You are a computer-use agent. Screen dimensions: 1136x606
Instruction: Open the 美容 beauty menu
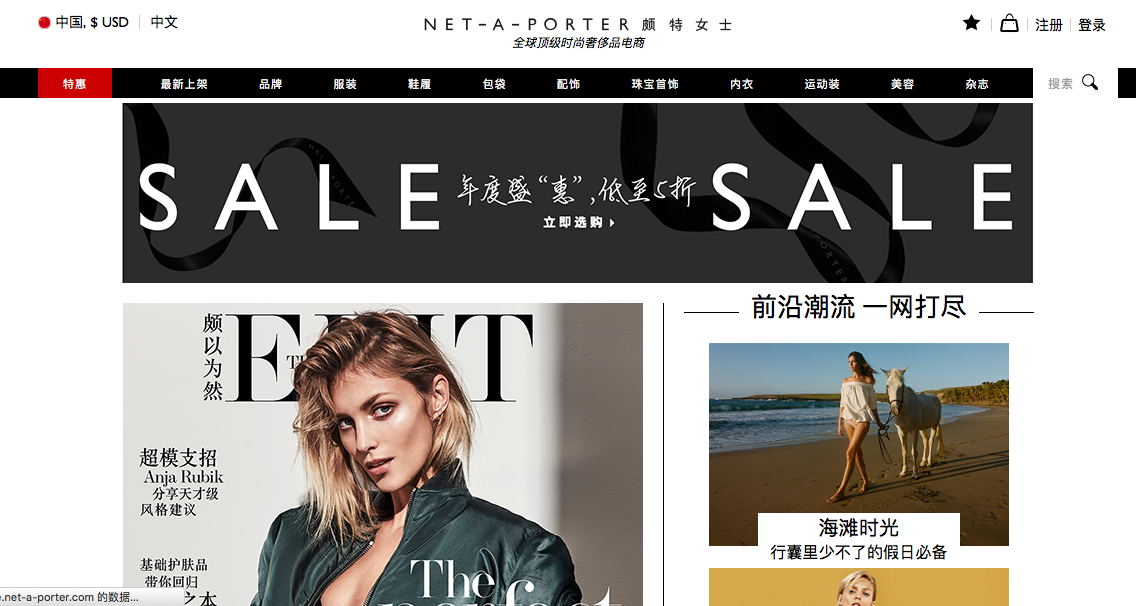click(x=903, y=84)
